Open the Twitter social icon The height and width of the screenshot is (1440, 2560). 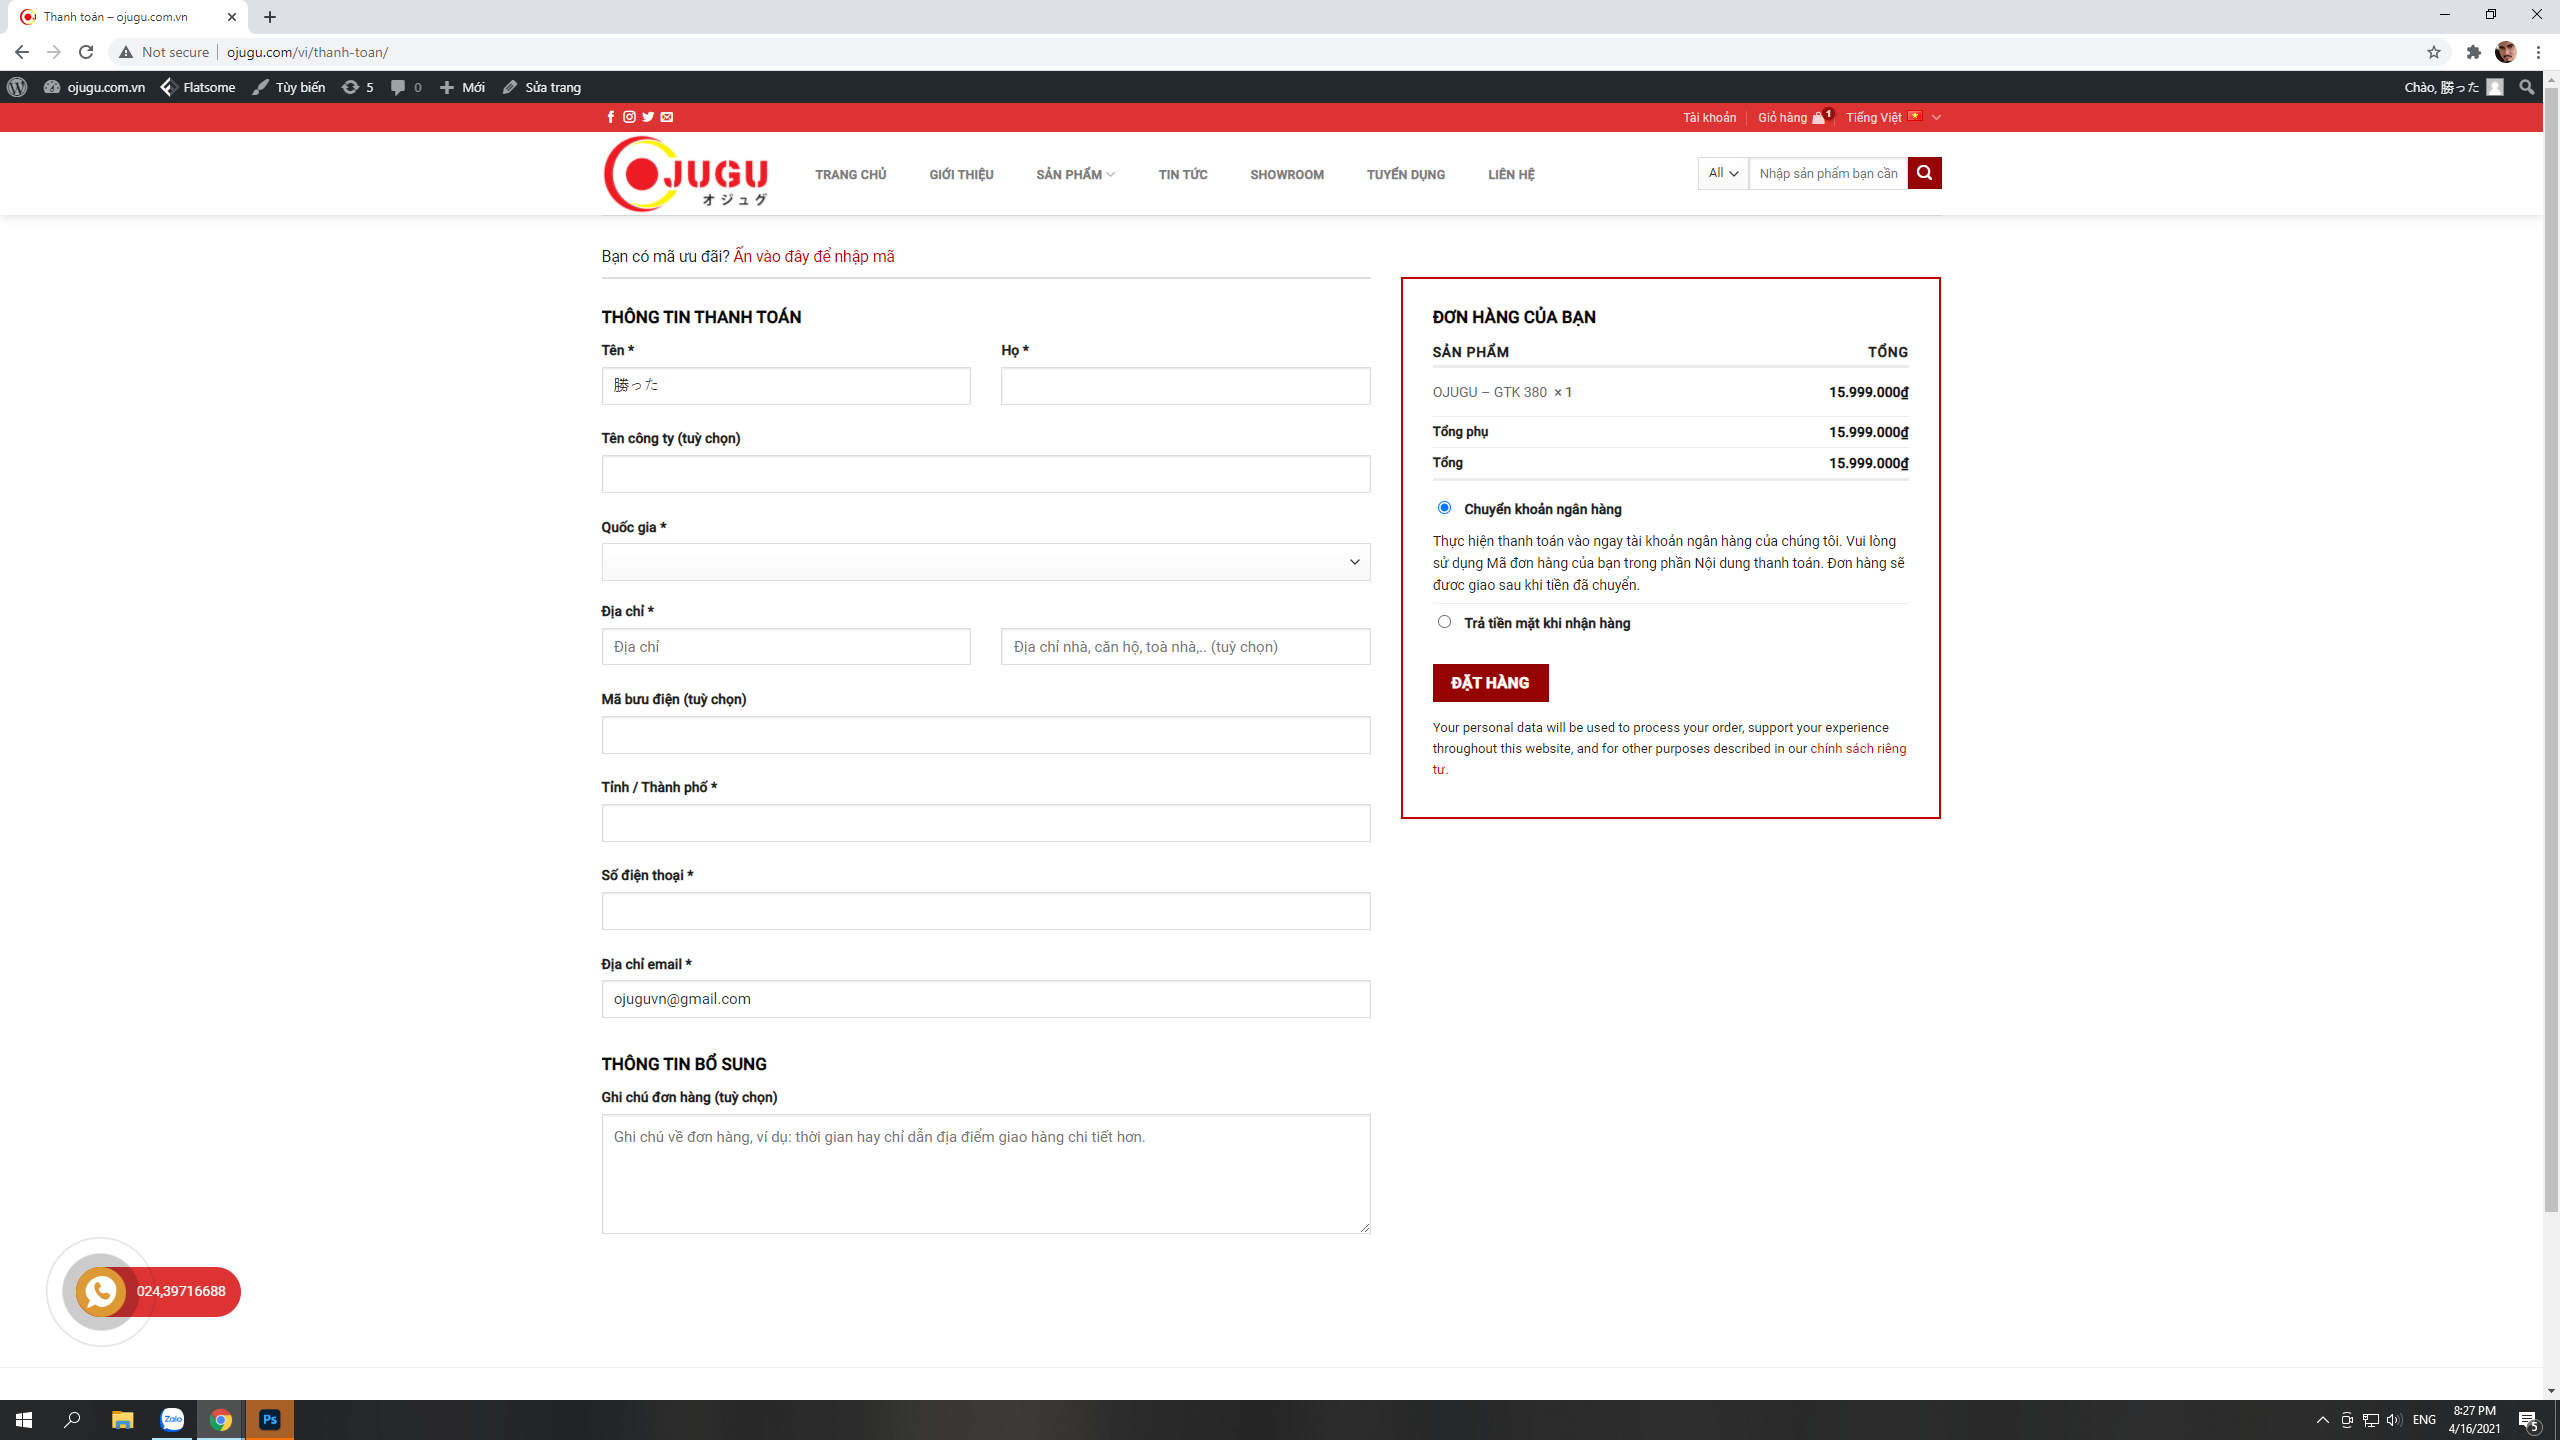pyautogui.click(x=648, y=117)
